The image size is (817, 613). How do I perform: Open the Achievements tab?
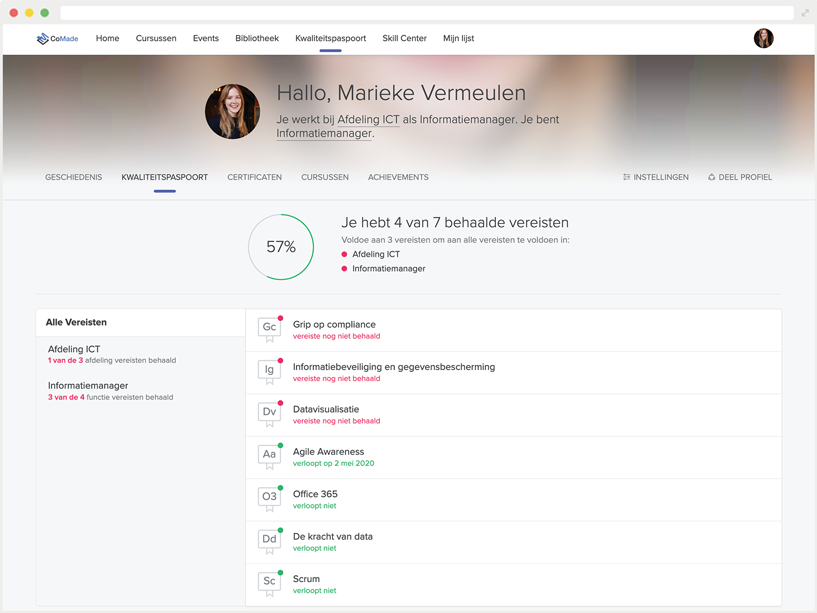(x=398, y=177)
